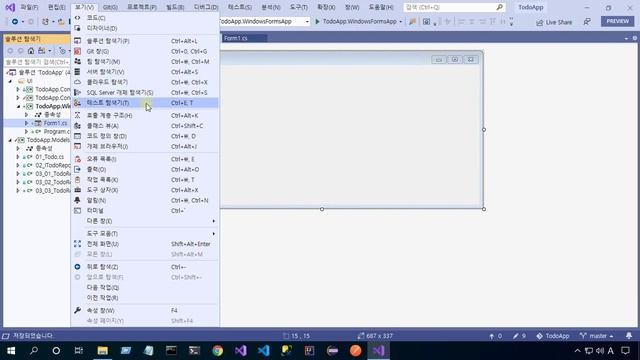Open the 테스트 탐색기 (Test Explorer) menu entry
This screenshot has height=360, width=640.
point(145,103)
